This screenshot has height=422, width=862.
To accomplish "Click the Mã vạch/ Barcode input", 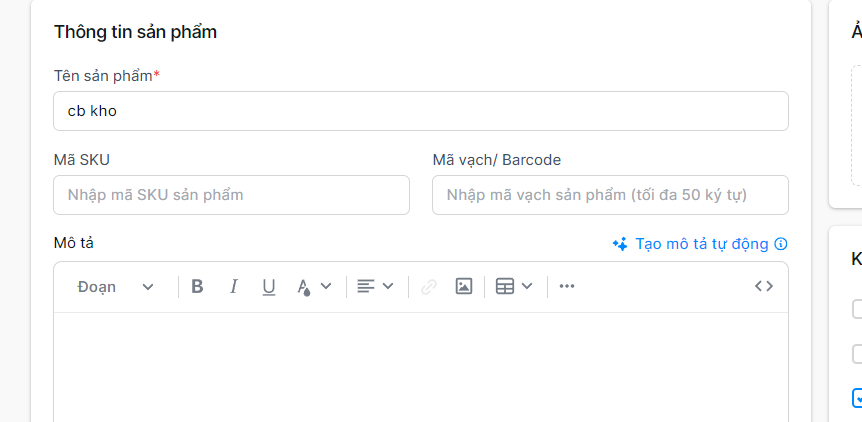I will click(x=610, y=195).
